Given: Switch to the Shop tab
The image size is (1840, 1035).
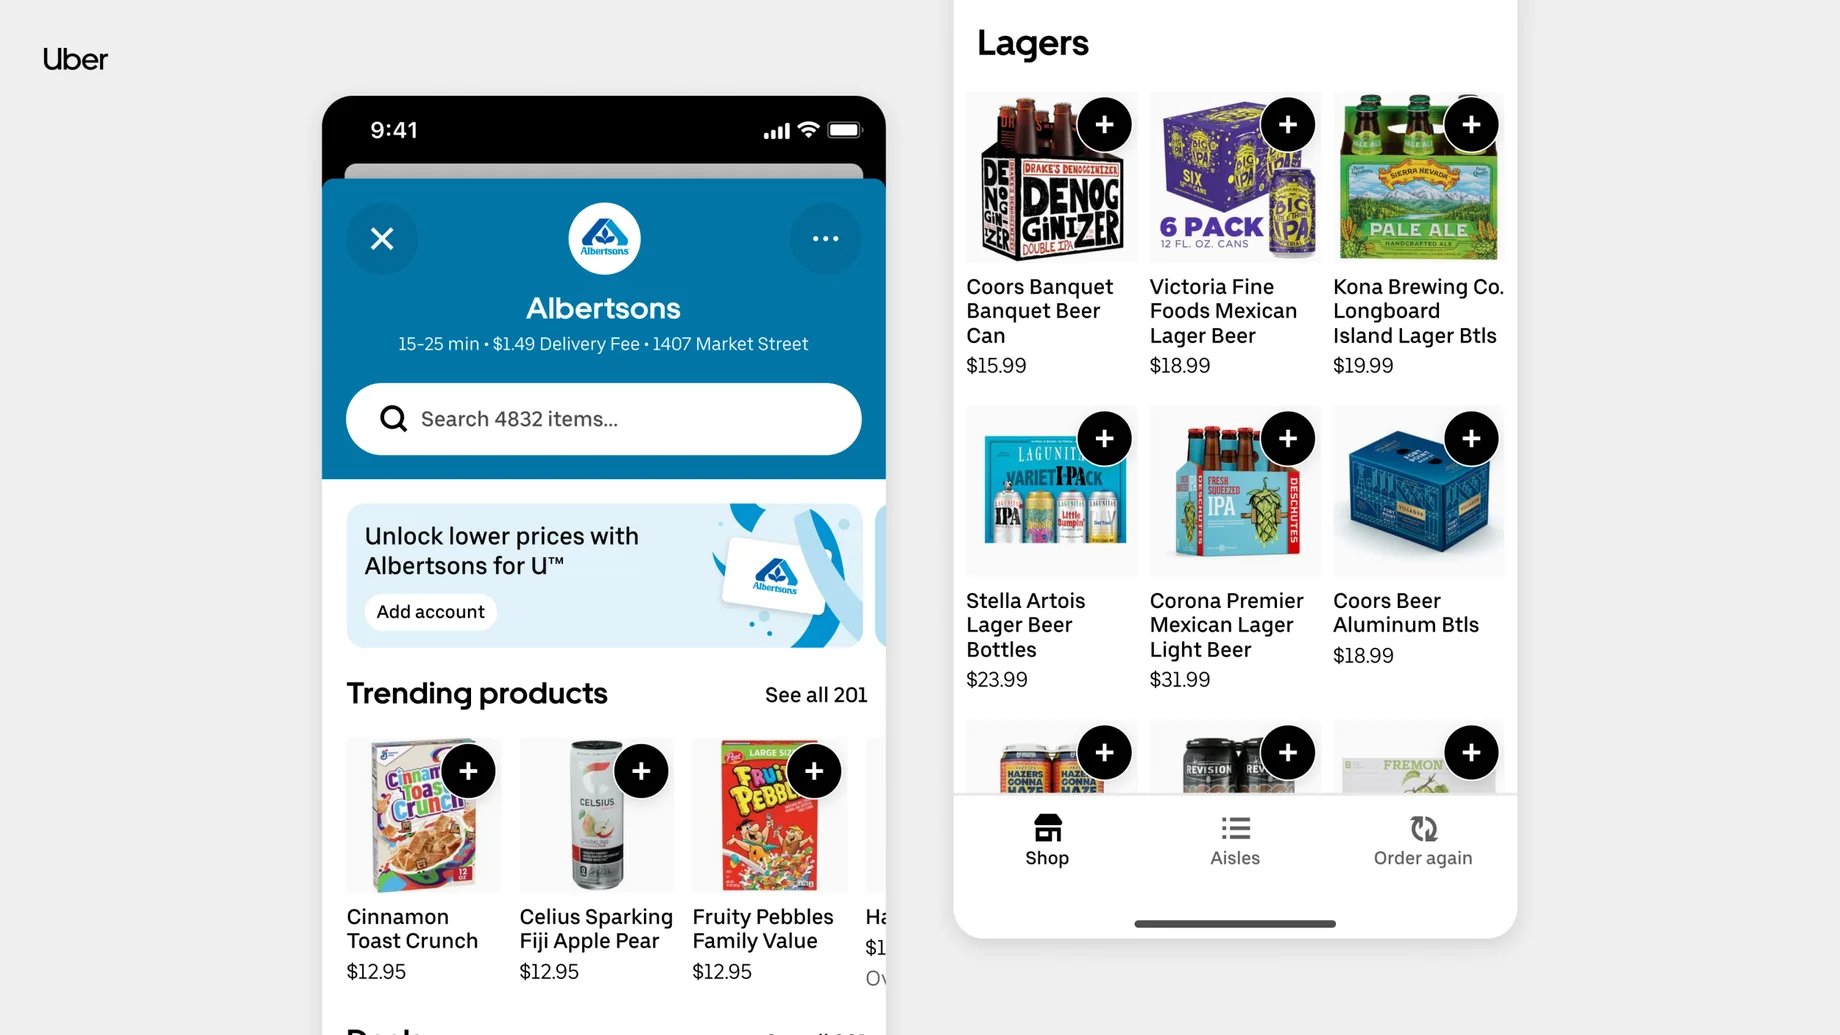Looking at the screenshot, I should [x=1047, y=840].
